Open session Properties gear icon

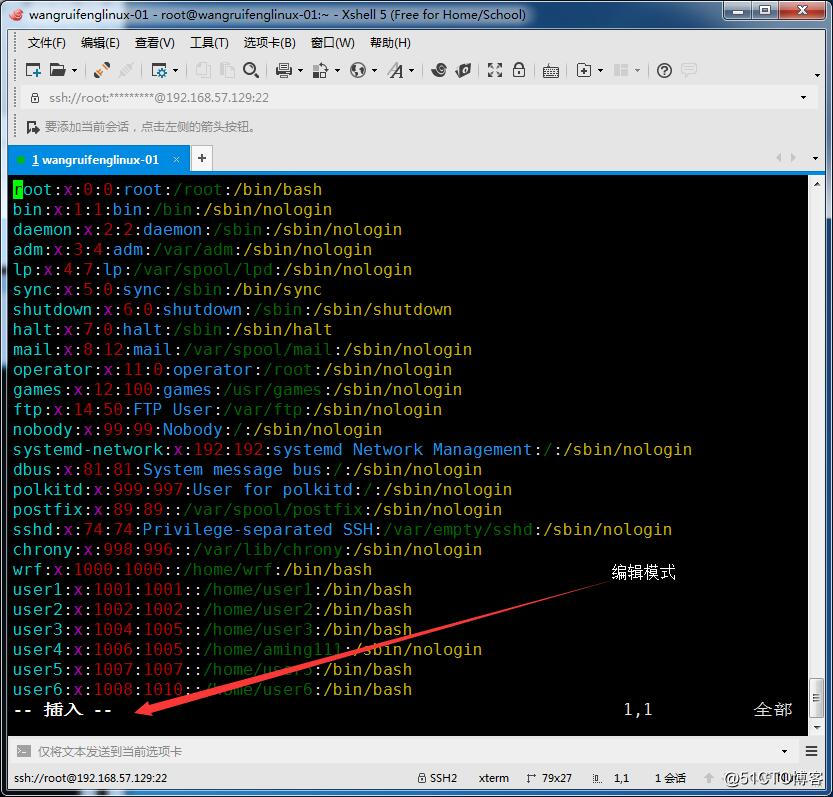pos(159,70)
